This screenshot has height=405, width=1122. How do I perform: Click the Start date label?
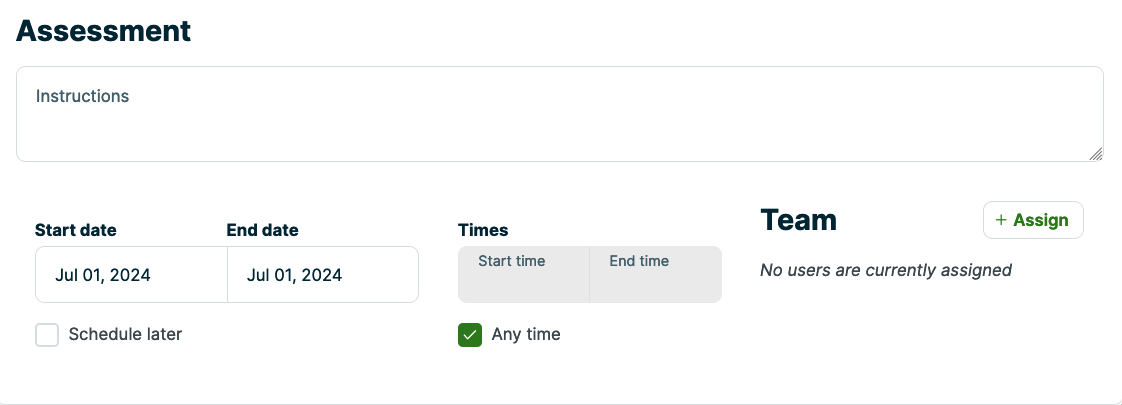click(x=76, y=230)
